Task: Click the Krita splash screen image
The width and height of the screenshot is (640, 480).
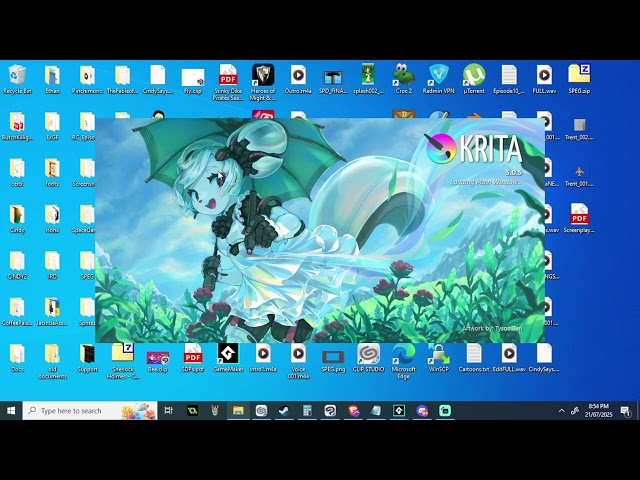Action: pyautogui.click(x=320, y=230)
